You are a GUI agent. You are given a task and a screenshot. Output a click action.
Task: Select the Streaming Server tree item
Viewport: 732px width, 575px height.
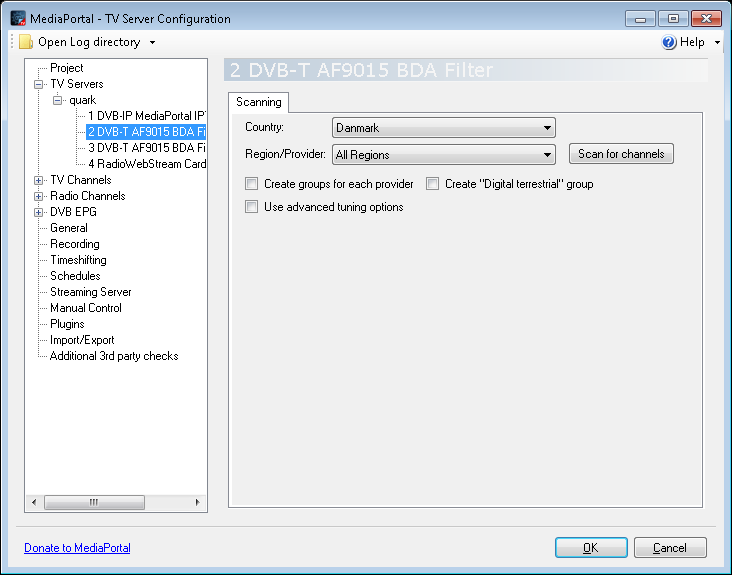tap(91, 292)
